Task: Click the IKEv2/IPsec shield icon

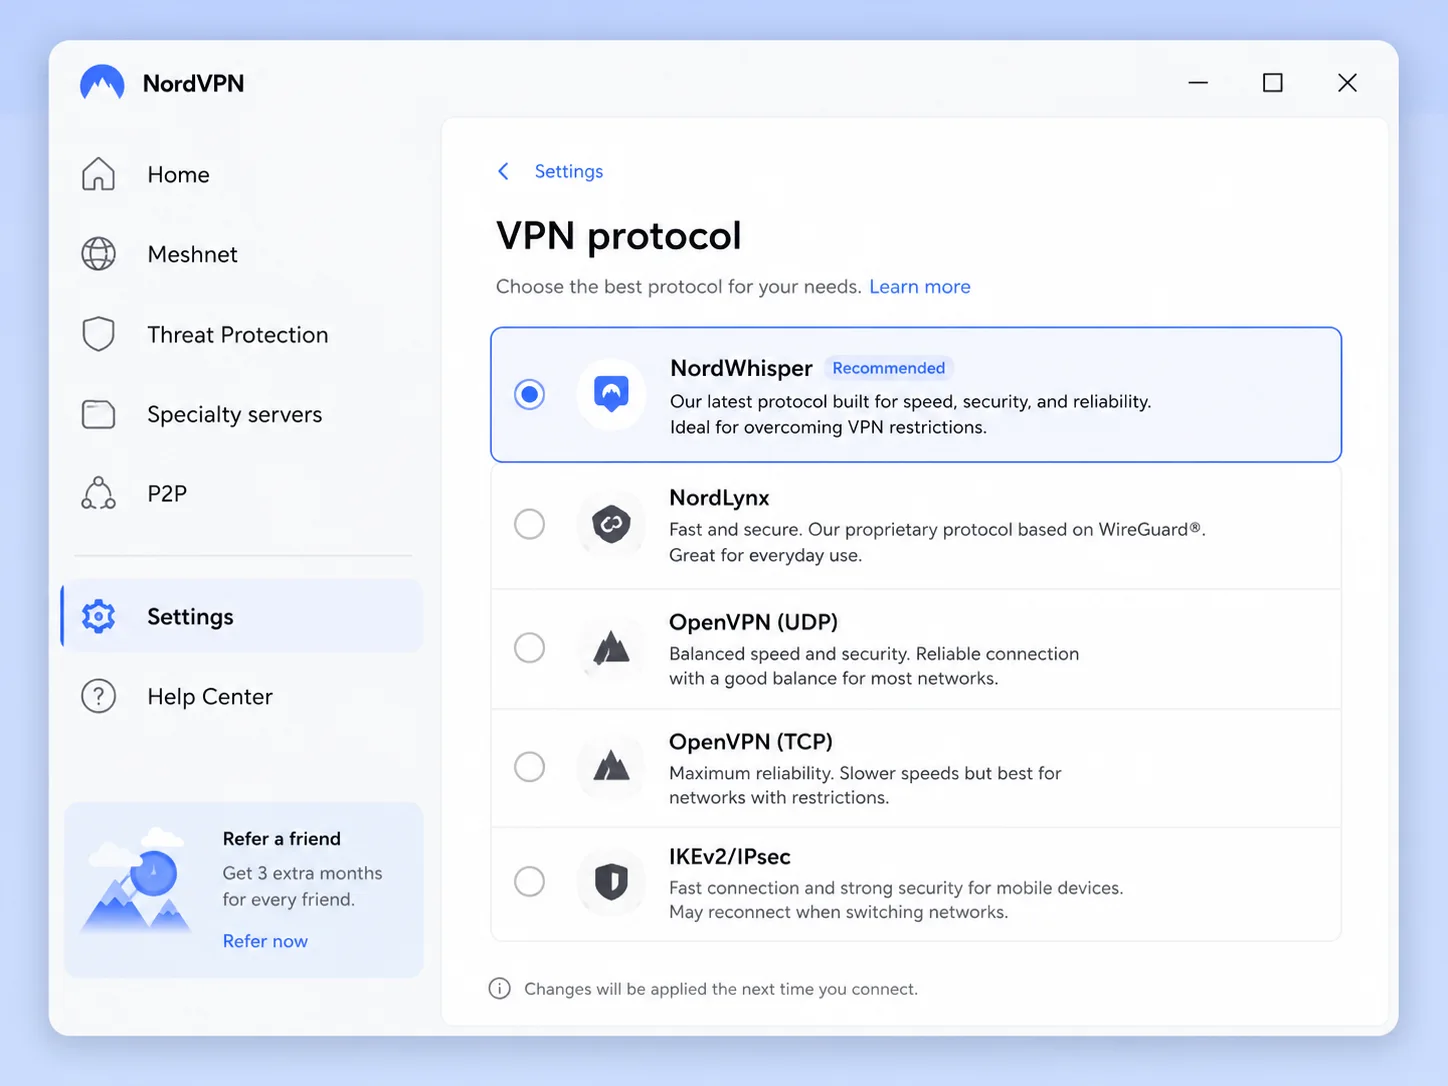Action: (x=611, y=882)
